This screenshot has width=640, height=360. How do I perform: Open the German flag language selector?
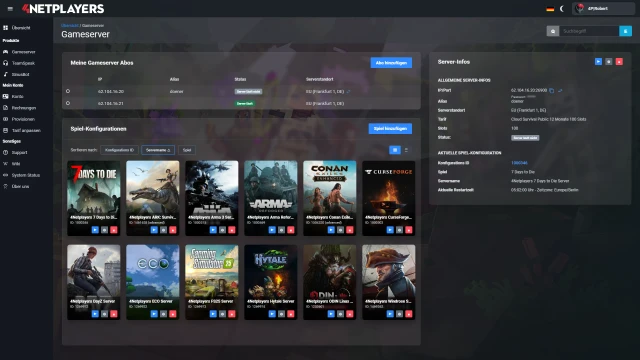550,9
